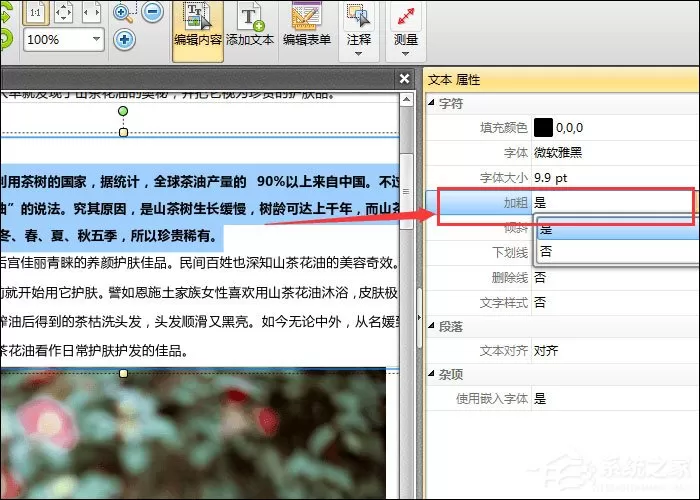Screen dimensions: 700x500
Task: Select the marquee zoom magnifier tool
Action: click(x=123, y=13)
